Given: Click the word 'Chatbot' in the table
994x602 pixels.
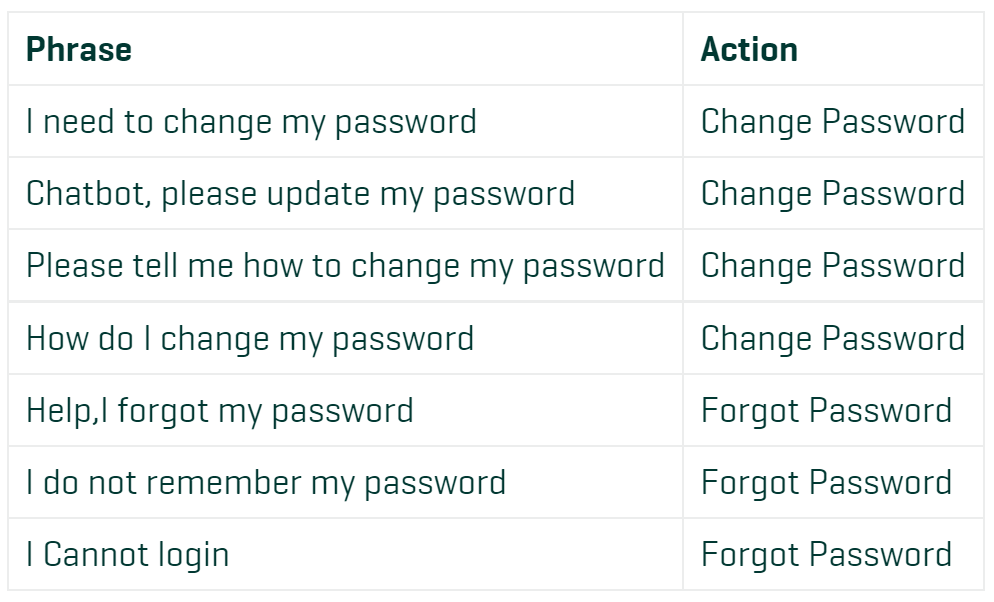Looking at the screenshot, I should [86, 193].
